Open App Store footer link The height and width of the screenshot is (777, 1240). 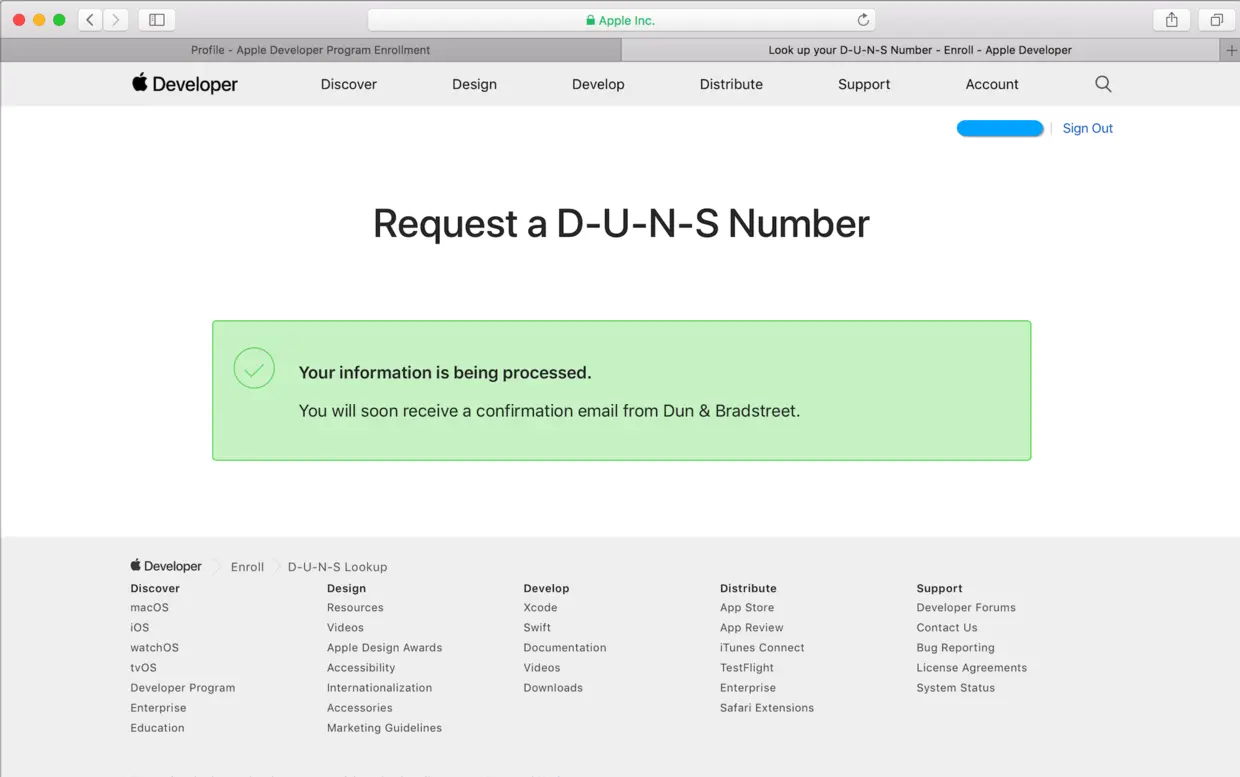coord(747,608)
